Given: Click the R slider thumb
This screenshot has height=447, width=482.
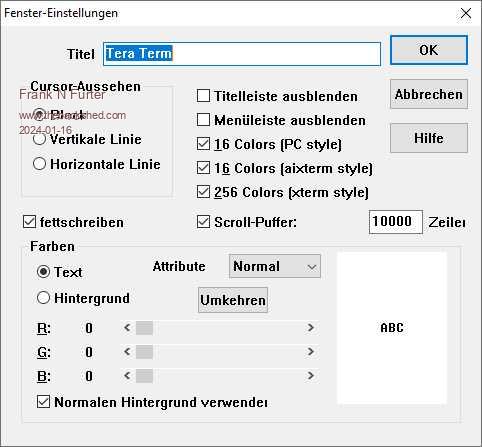Looking at the screenshot, I should coord(144,328).
